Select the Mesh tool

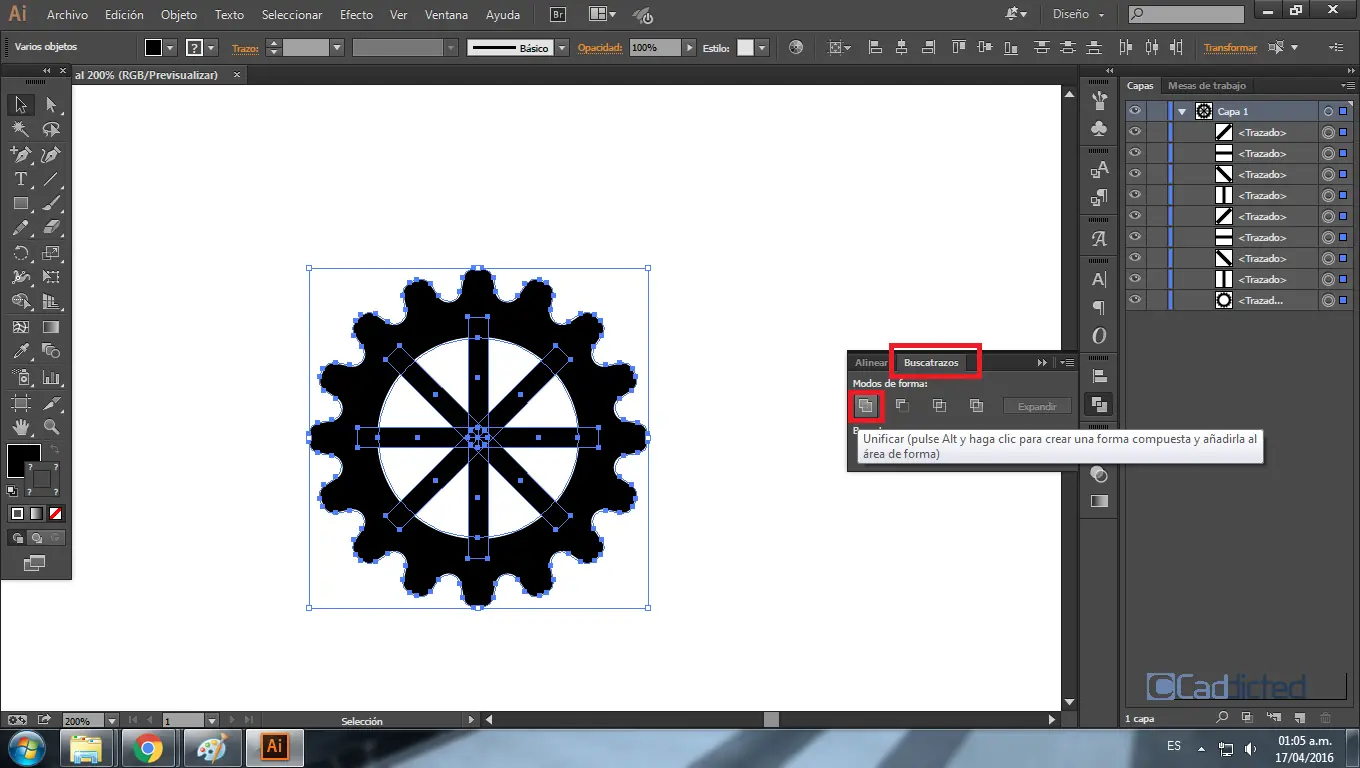20,327
